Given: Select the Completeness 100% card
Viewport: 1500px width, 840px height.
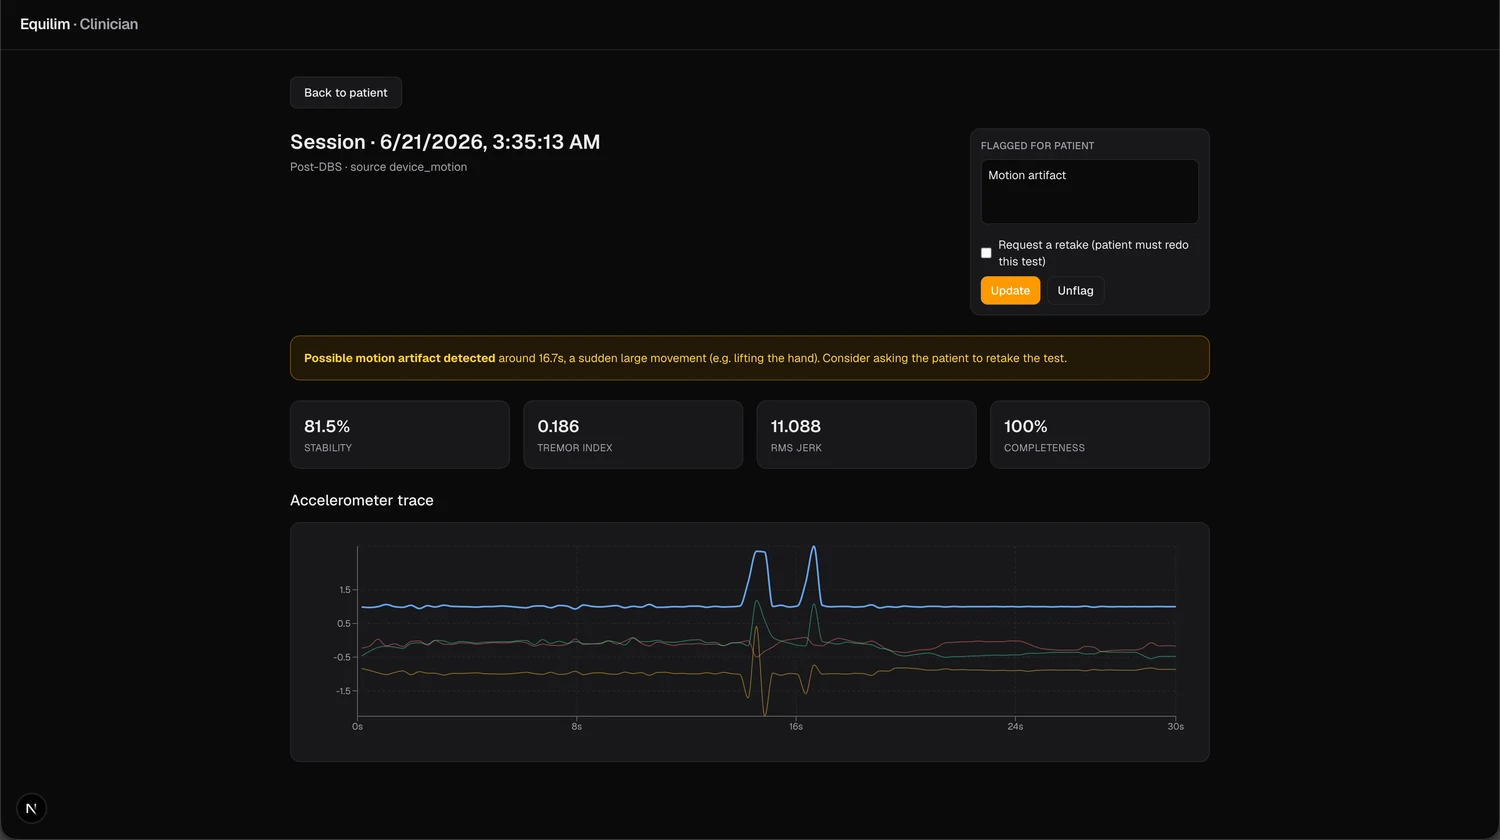Looking at the screenshot, I should [1100, 435].
